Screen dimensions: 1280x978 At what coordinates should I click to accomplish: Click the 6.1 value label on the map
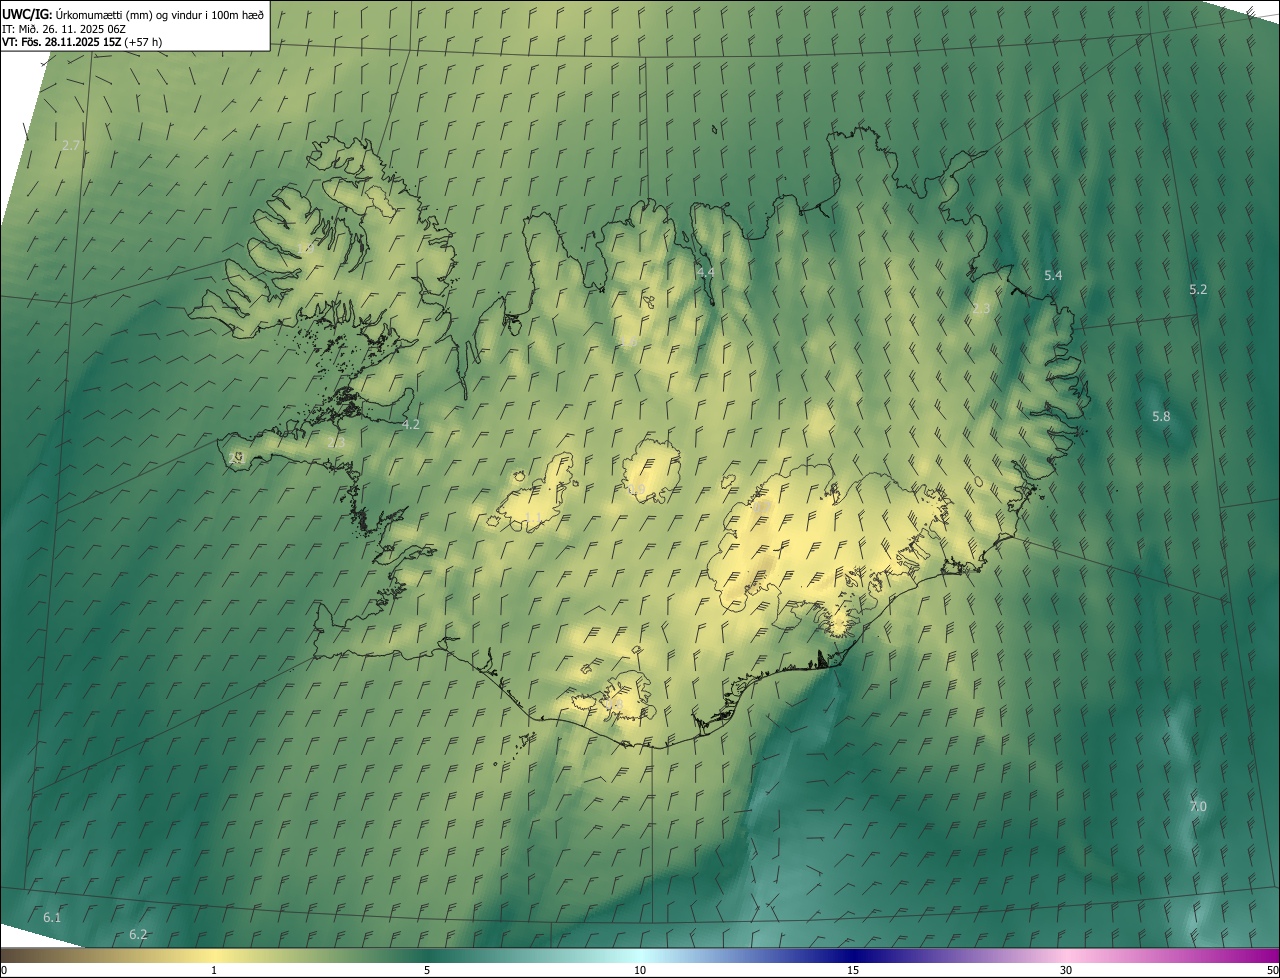tap(52, 917)
